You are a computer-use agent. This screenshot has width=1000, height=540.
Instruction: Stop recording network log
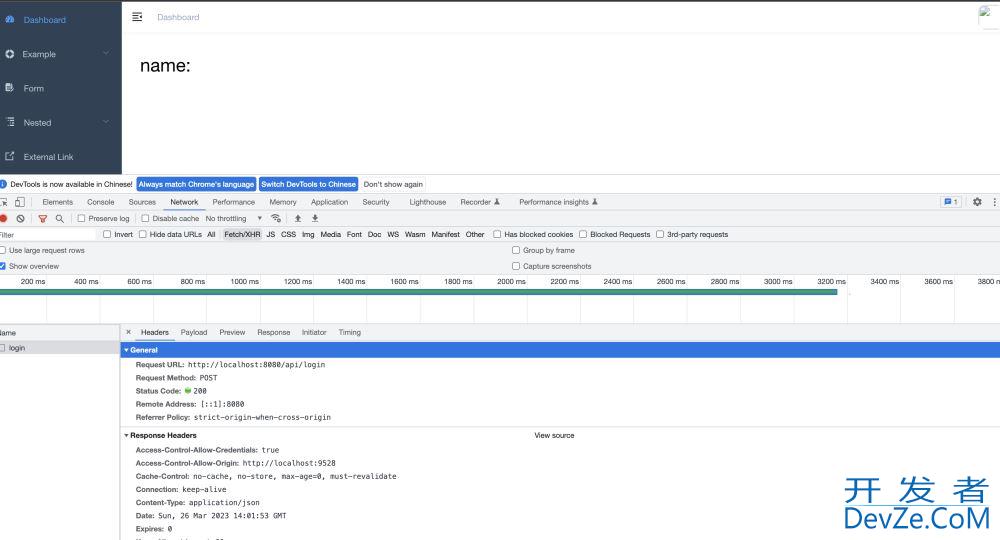coord(3,219)
